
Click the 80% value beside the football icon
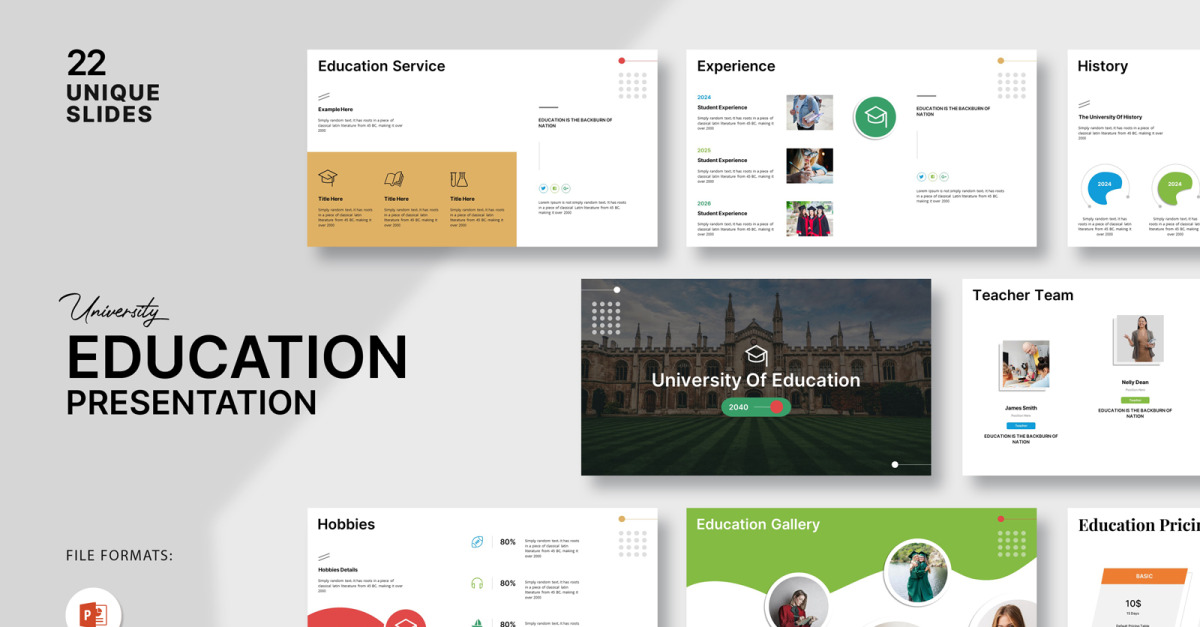click(508, 542)
